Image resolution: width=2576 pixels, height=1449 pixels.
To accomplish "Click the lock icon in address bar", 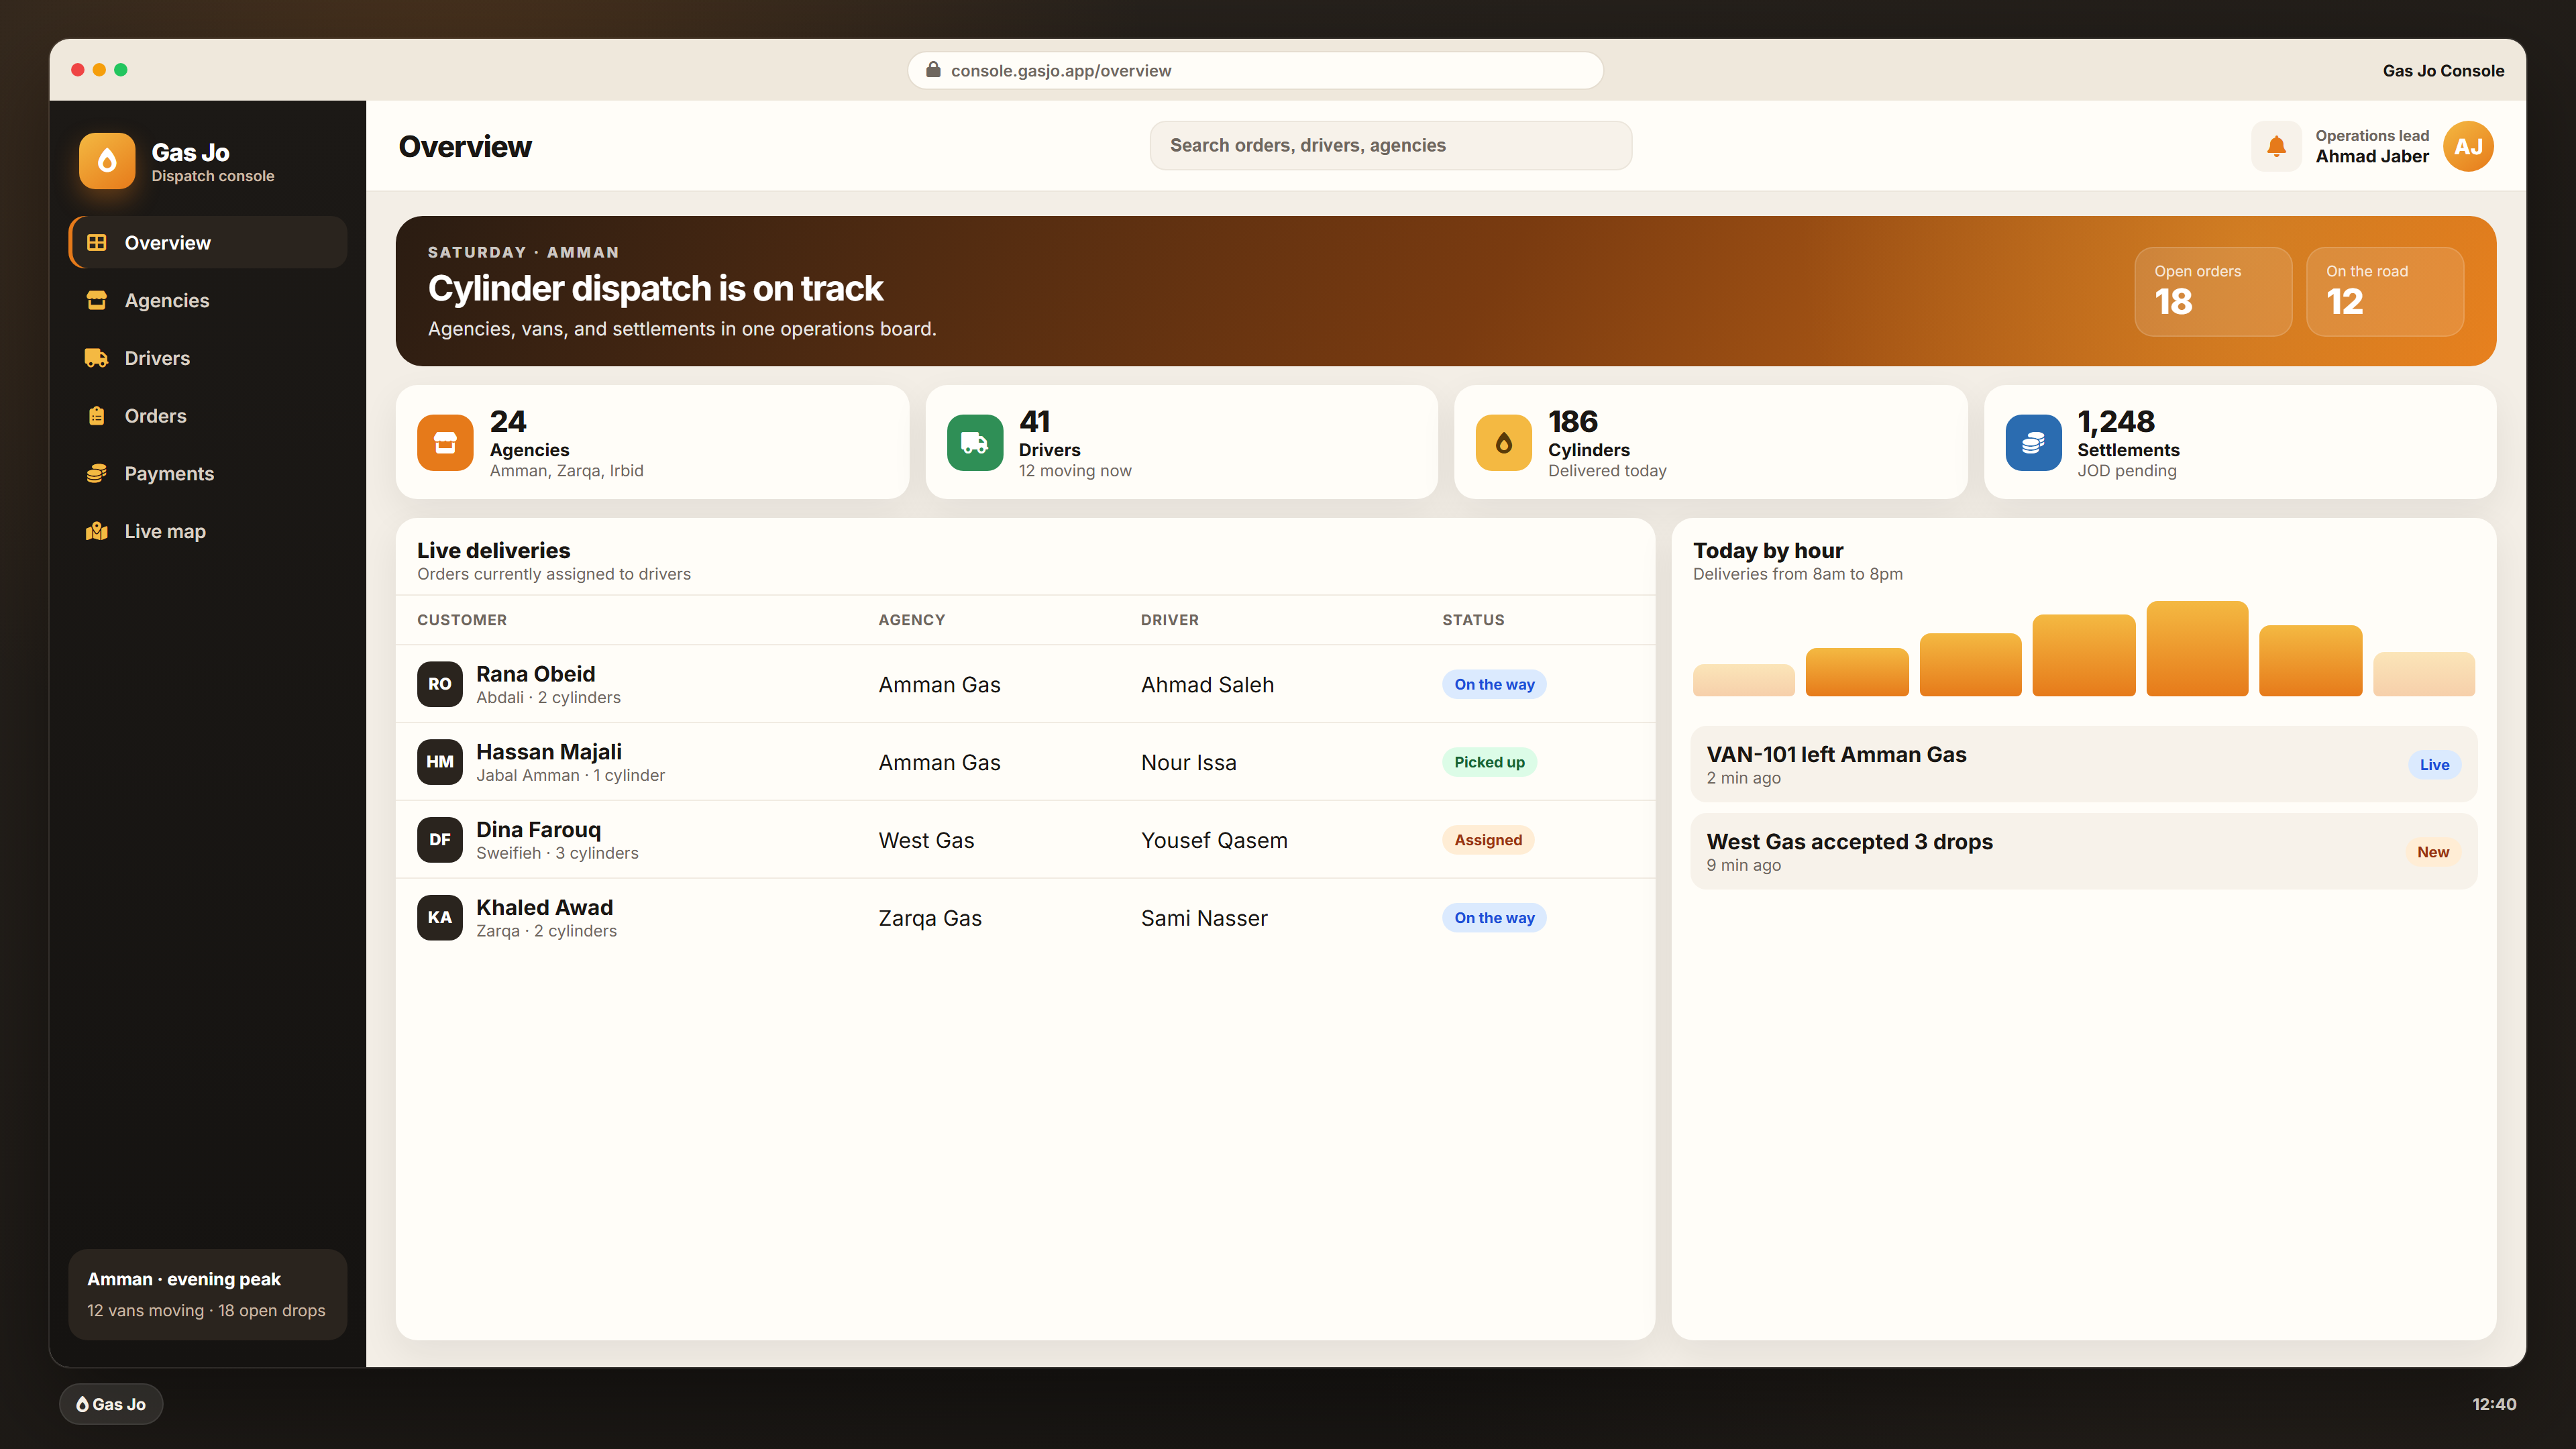I will click(x=933, y=70).
